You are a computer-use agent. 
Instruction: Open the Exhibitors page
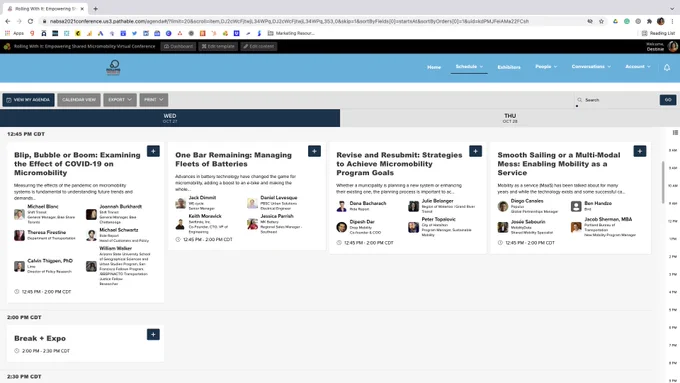point(509,67)
